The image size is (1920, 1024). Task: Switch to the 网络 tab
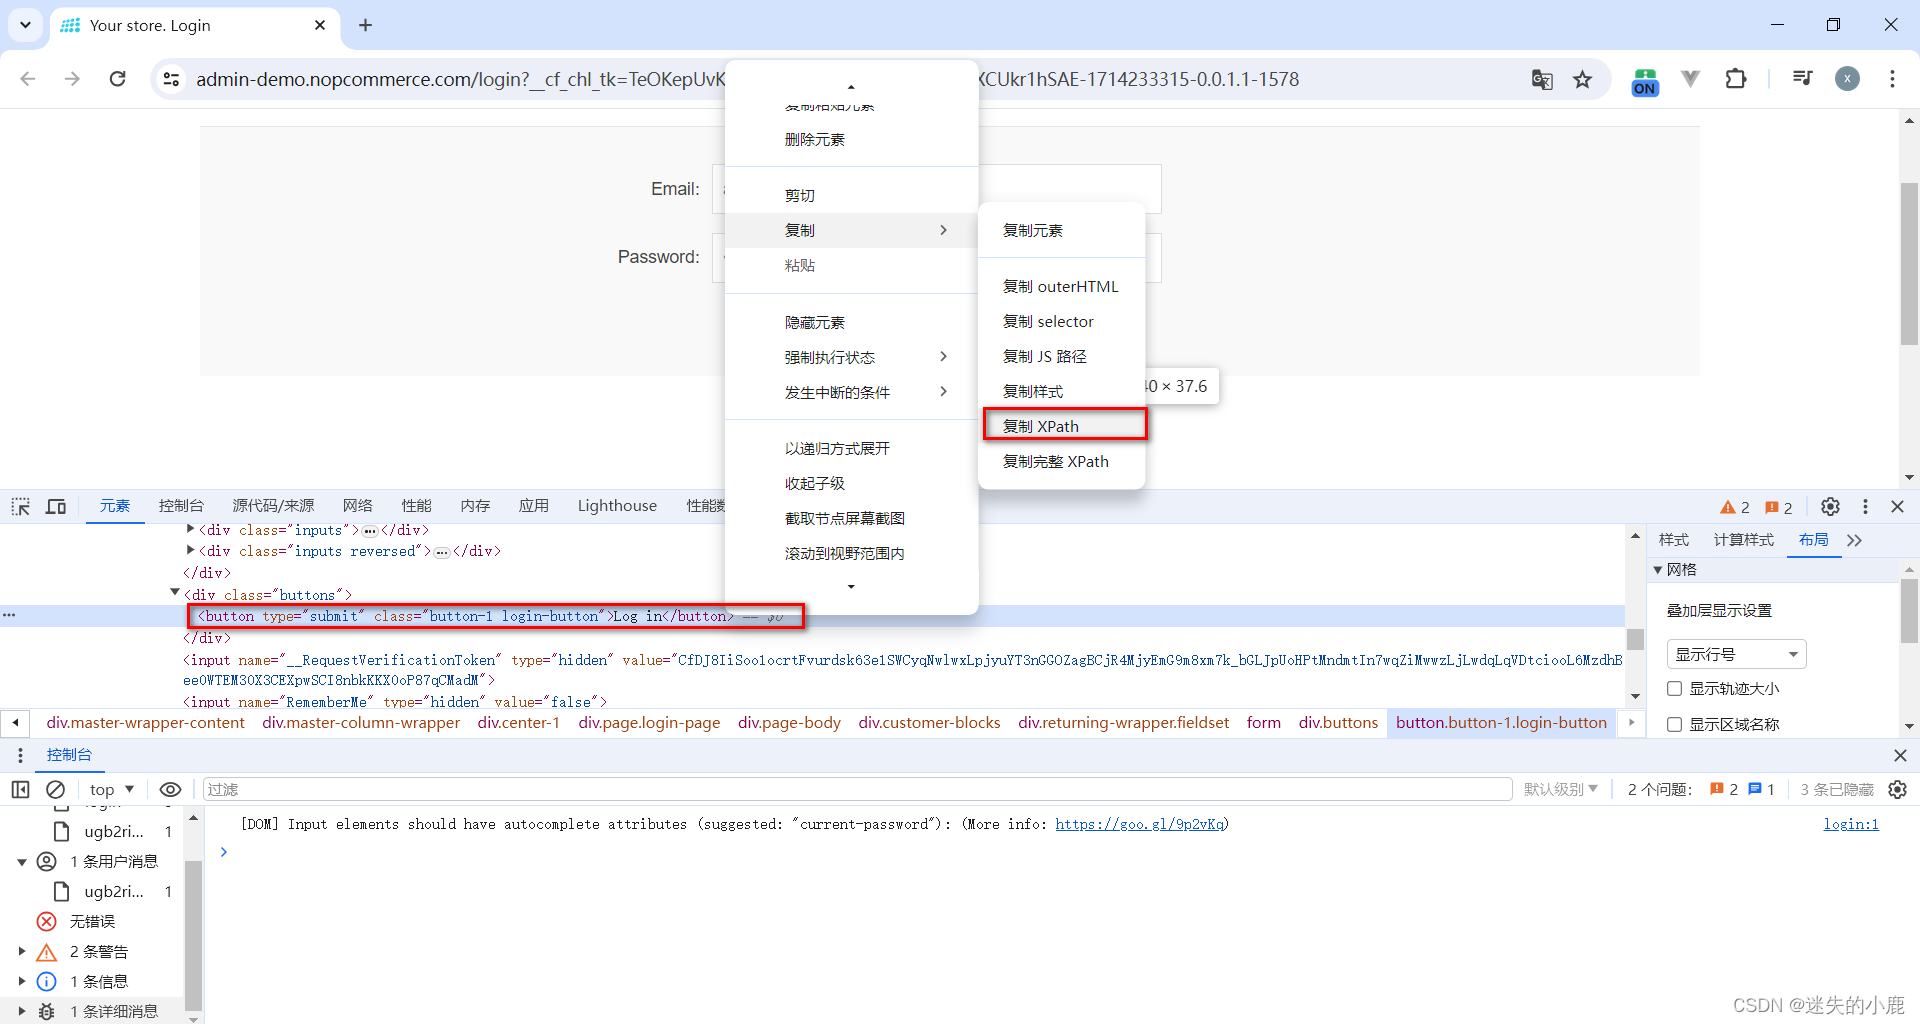tap(358, 506)
